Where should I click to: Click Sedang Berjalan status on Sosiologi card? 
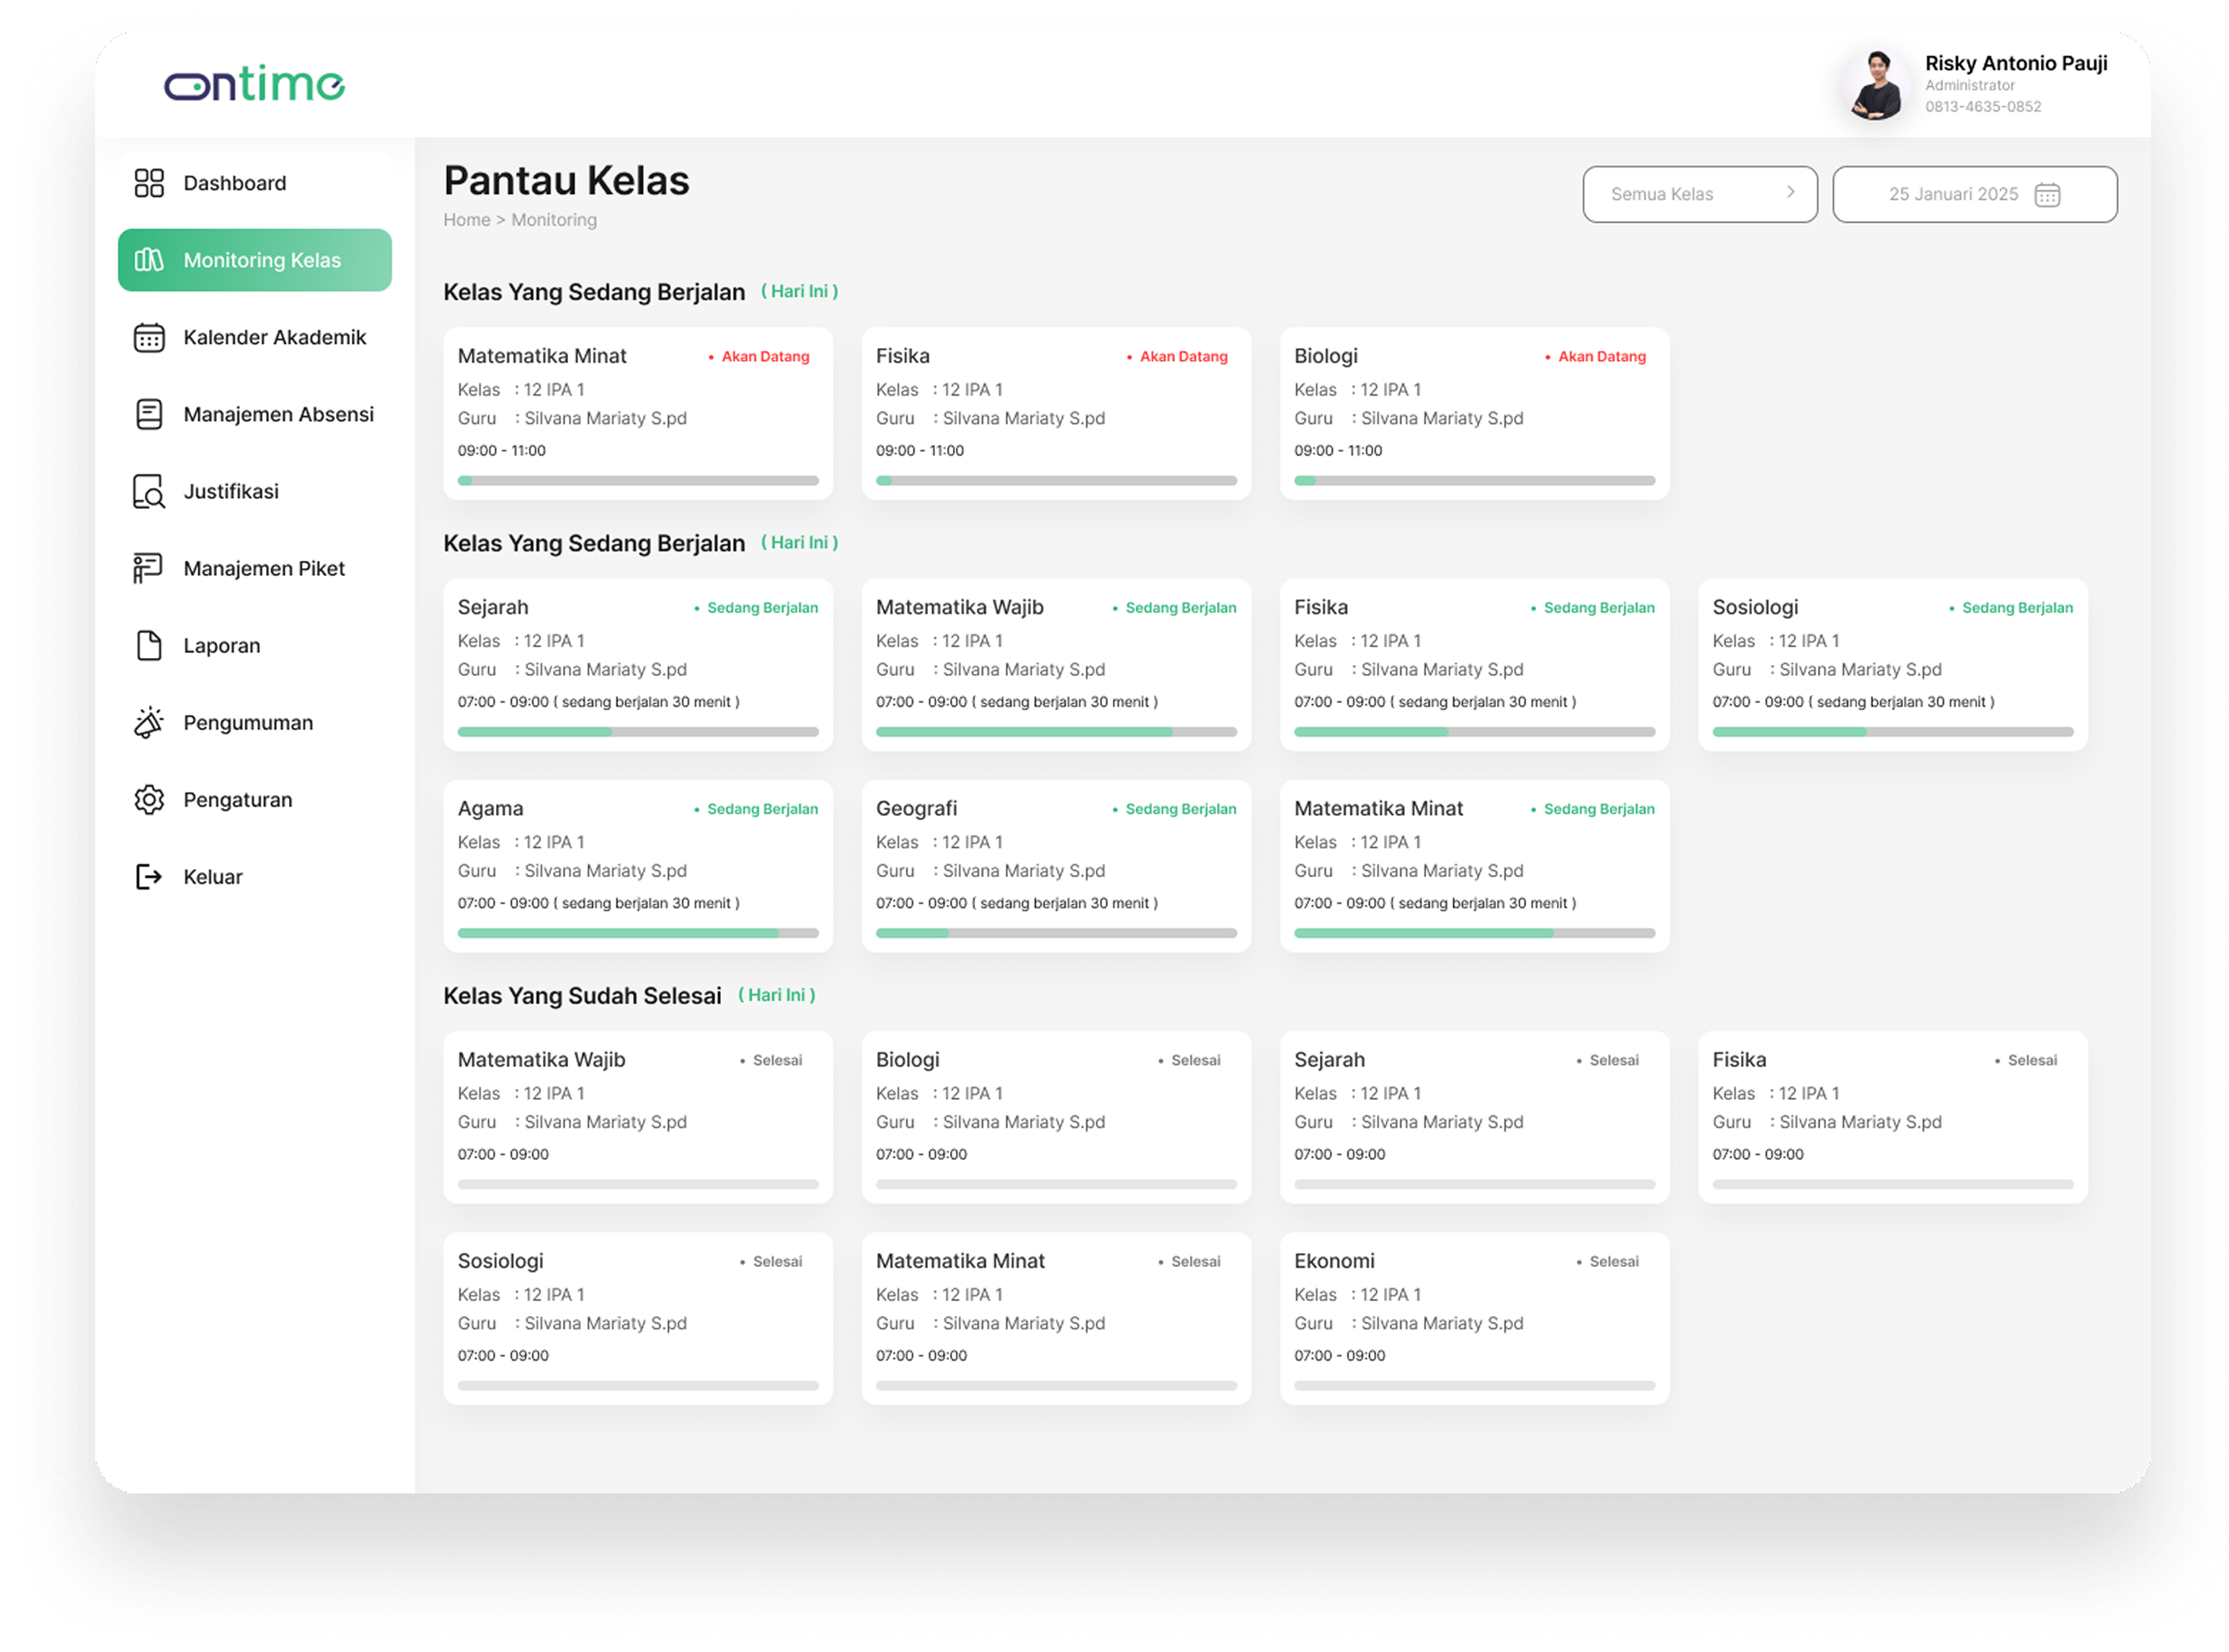(2011, 608)
